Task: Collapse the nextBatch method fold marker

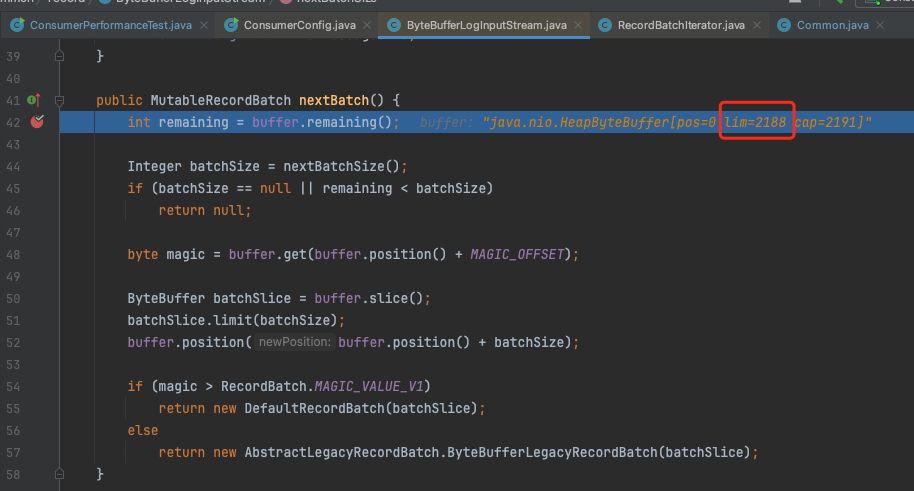Action: click(60, 100)
